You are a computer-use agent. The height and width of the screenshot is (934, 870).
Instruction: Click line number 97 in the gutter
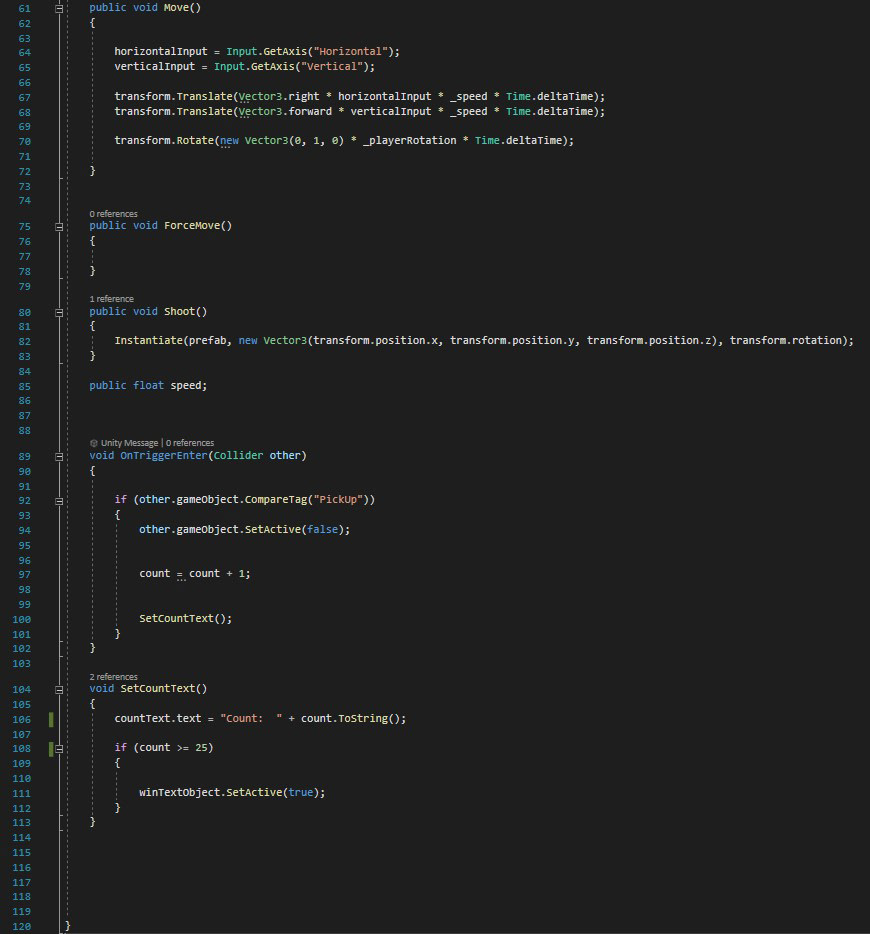point(24,575)
